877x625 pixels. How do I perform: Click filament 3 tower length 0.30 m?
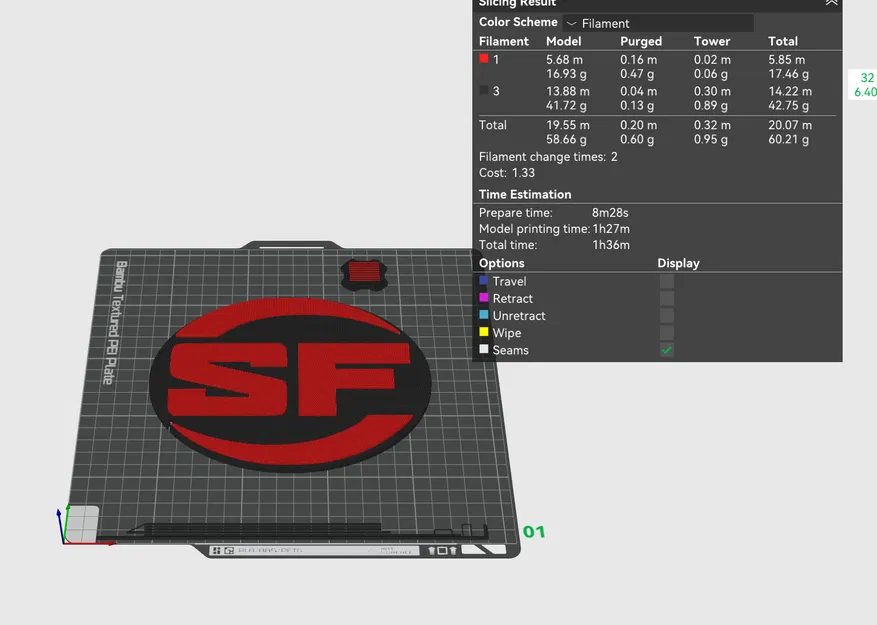click(712, 91)
